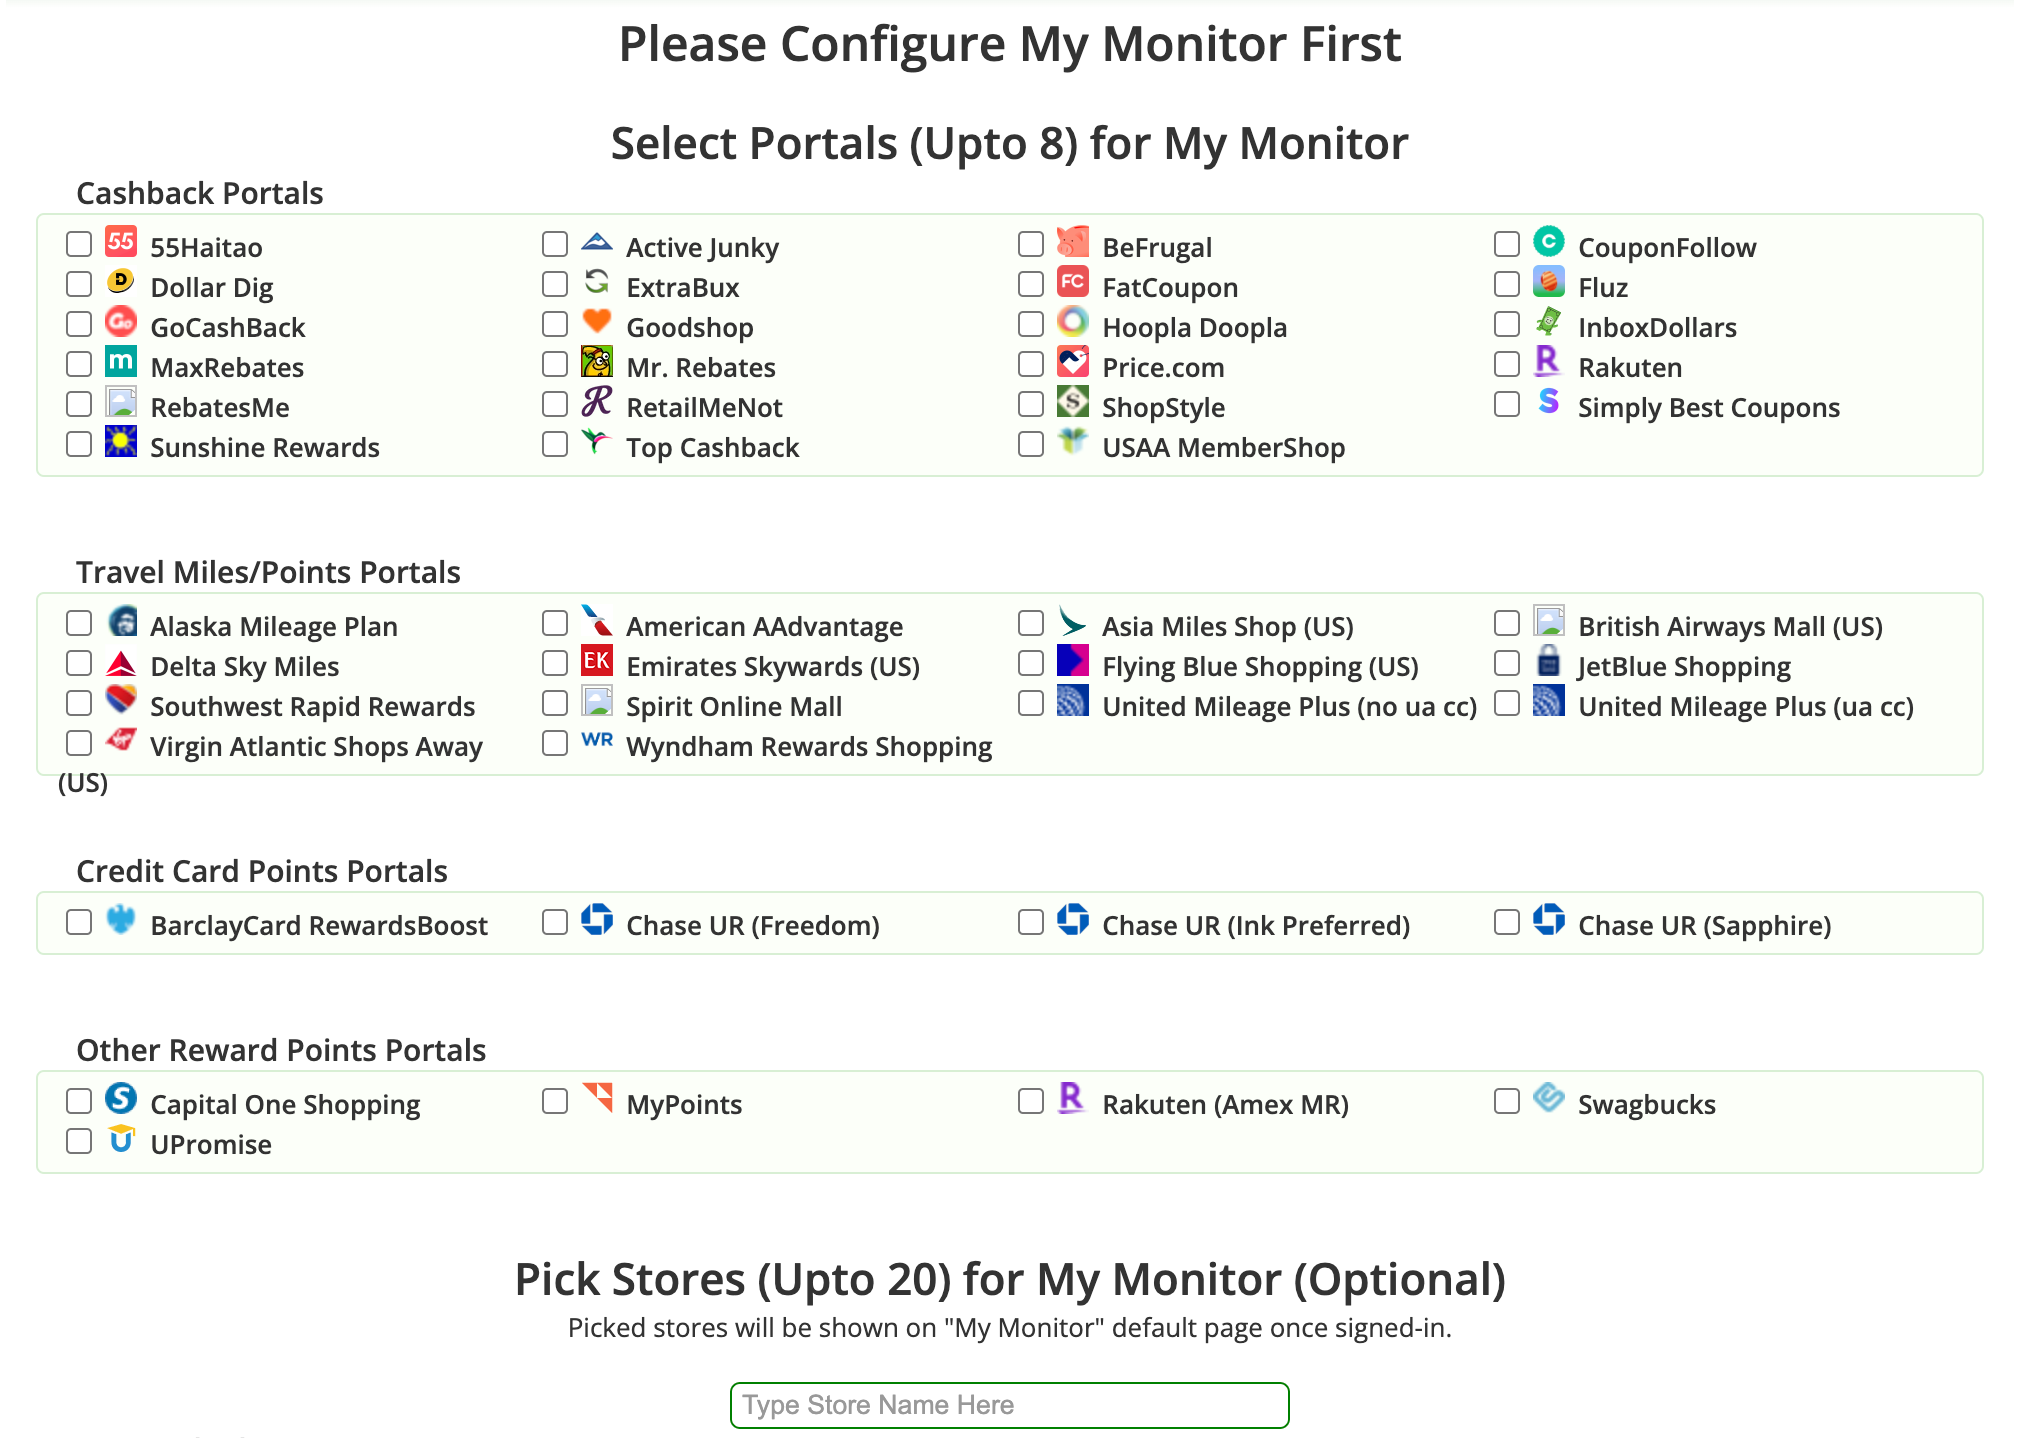Click the Rakuten purple R icon

[1547, 362]
